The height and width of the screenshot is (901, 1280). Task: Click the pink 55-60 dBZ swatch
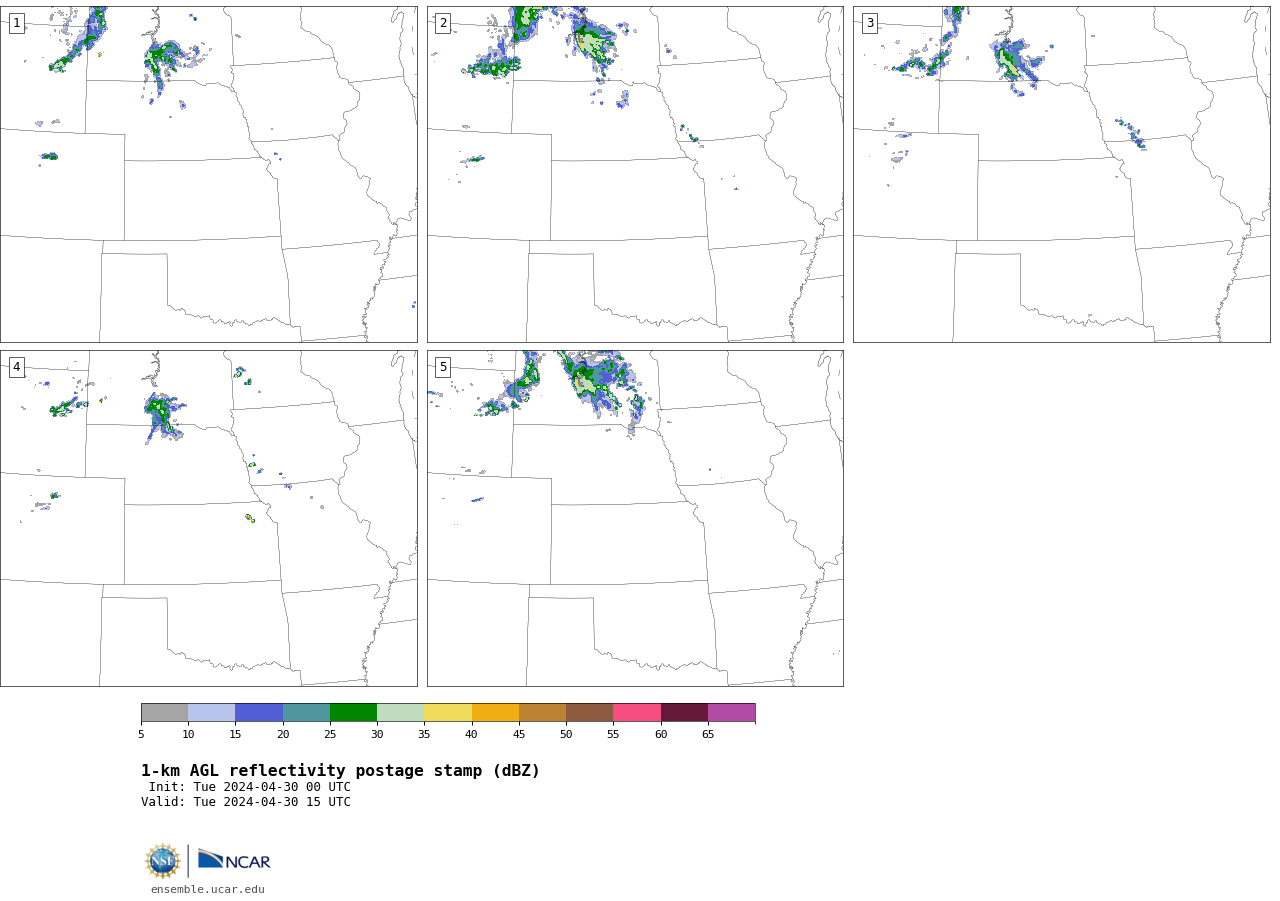(637, 713)
